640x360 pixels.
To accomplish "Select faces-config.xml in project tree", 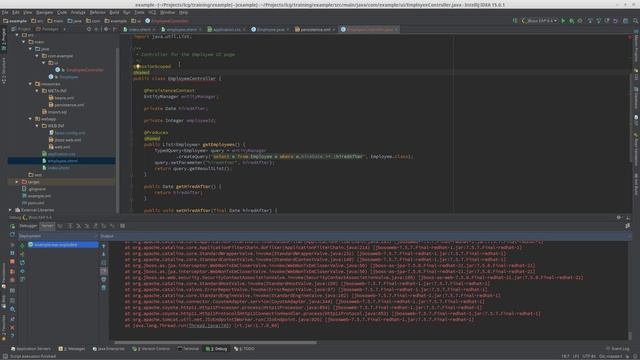I will (x=70, y=133).
